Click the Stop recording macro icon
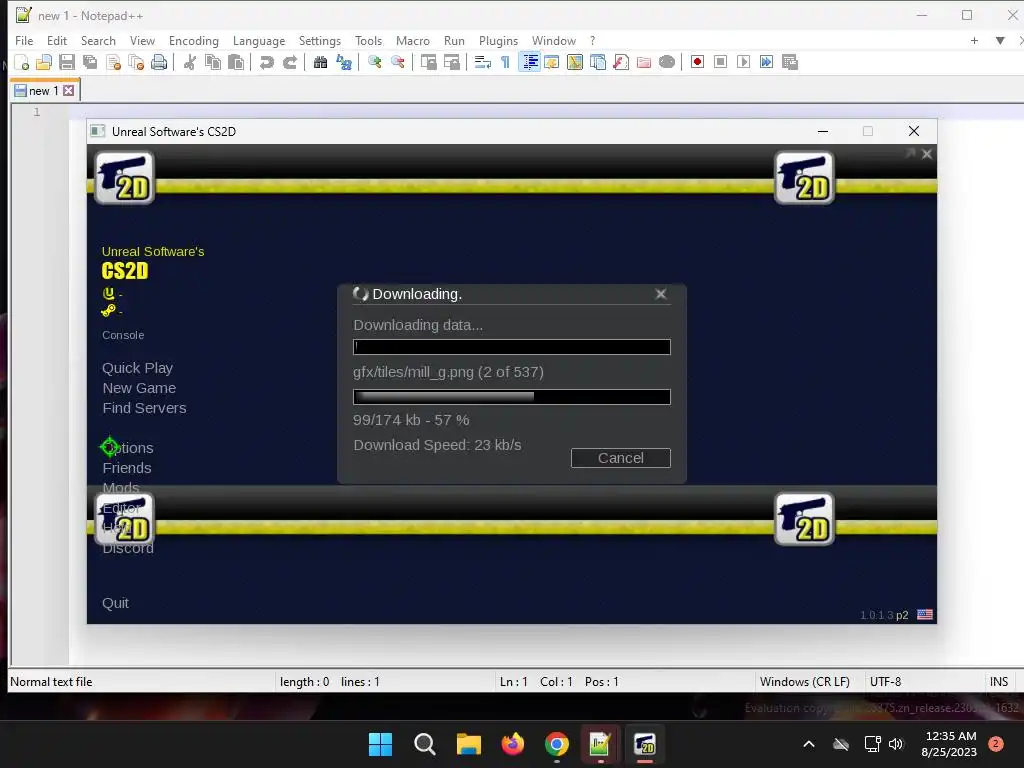The height and width of the screenshot is (768, 1024). (x=720, y=62)
